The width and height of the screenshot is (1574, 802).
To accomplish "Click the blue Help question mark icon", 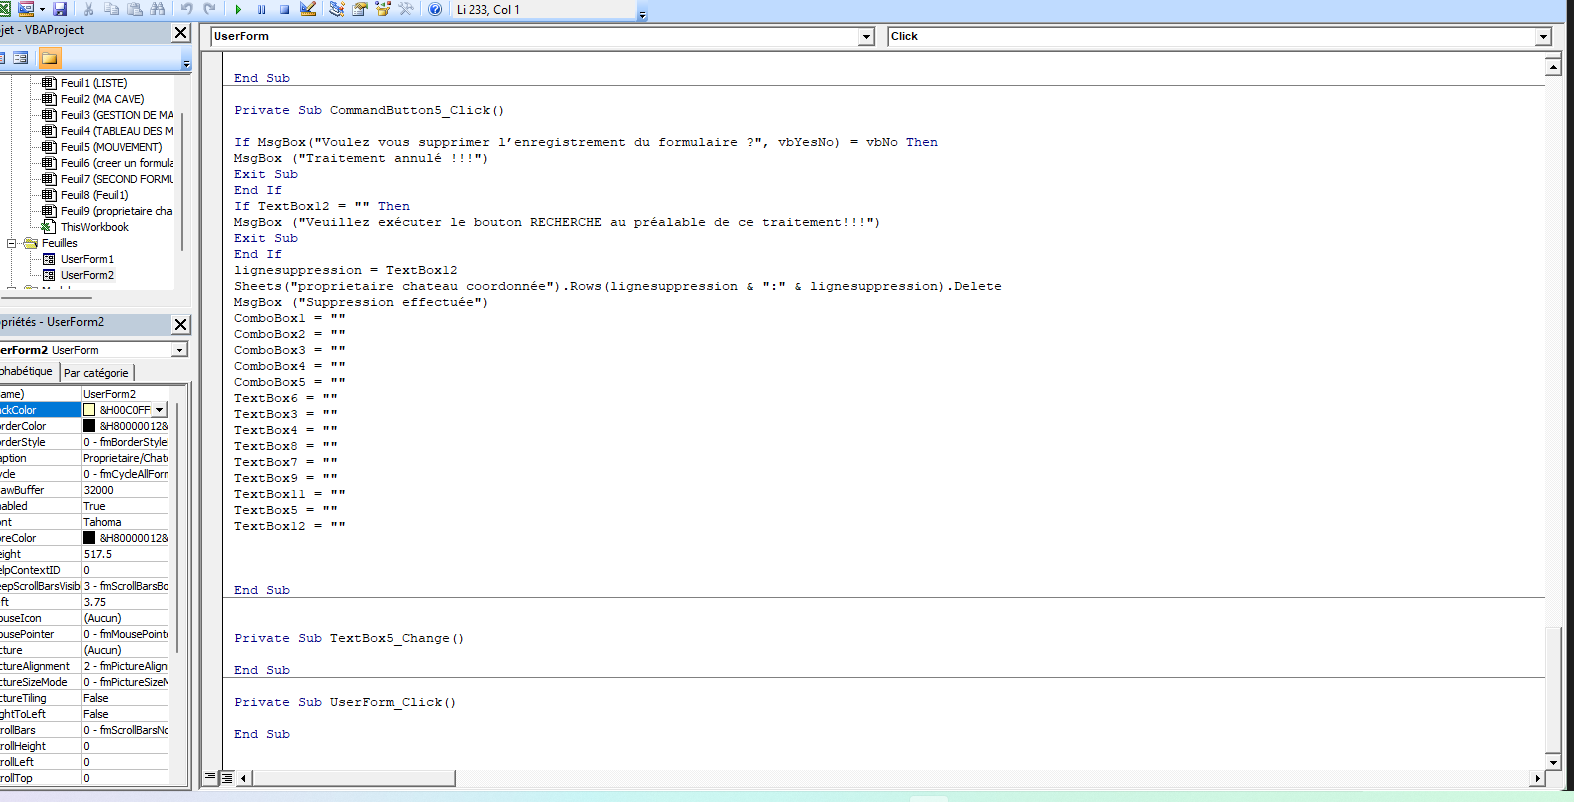I will (435, 9).
